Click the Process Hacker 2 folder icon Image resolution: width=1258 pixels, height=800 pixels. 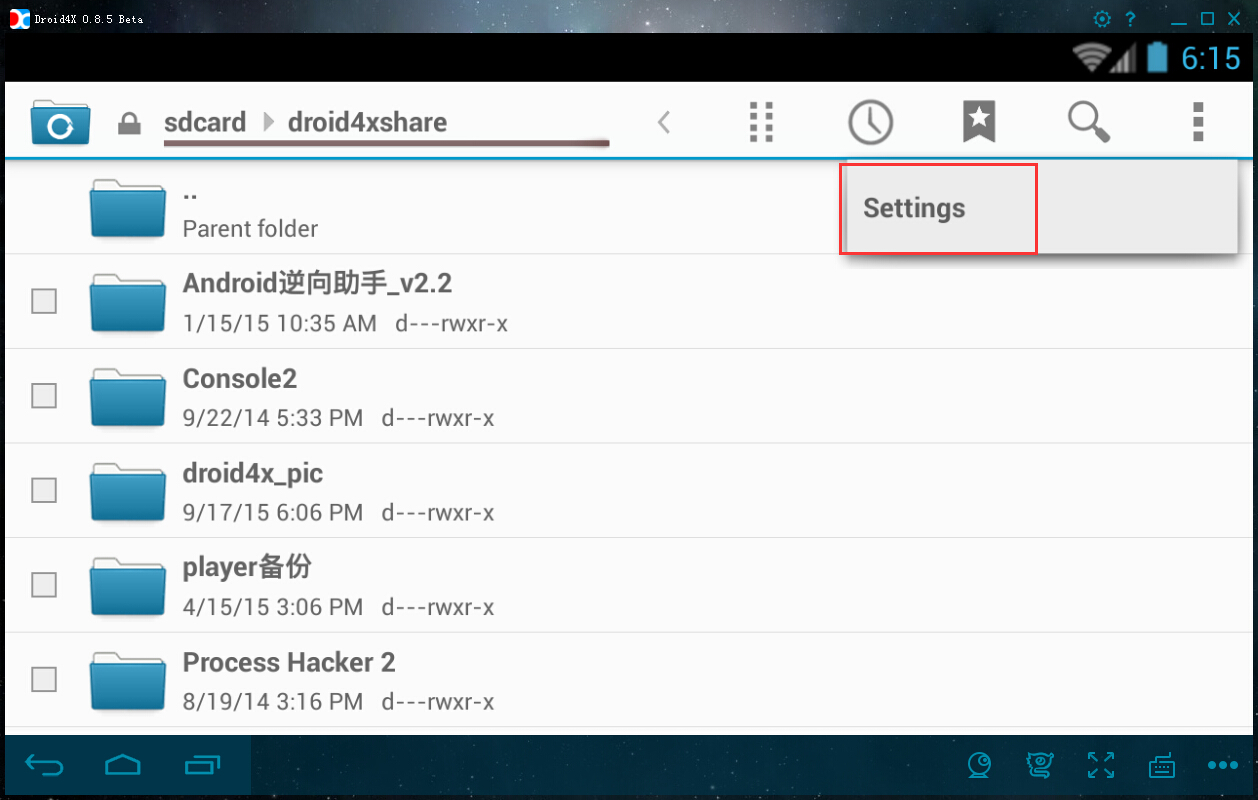tap(127, 680)
